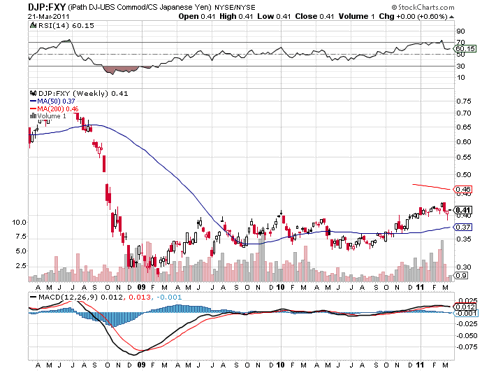The image size is (489, 371).
Task: Click the candlestick icon before DJP:FXY (Weekly)
Action: pyautogui.click(x=33, y=93)
